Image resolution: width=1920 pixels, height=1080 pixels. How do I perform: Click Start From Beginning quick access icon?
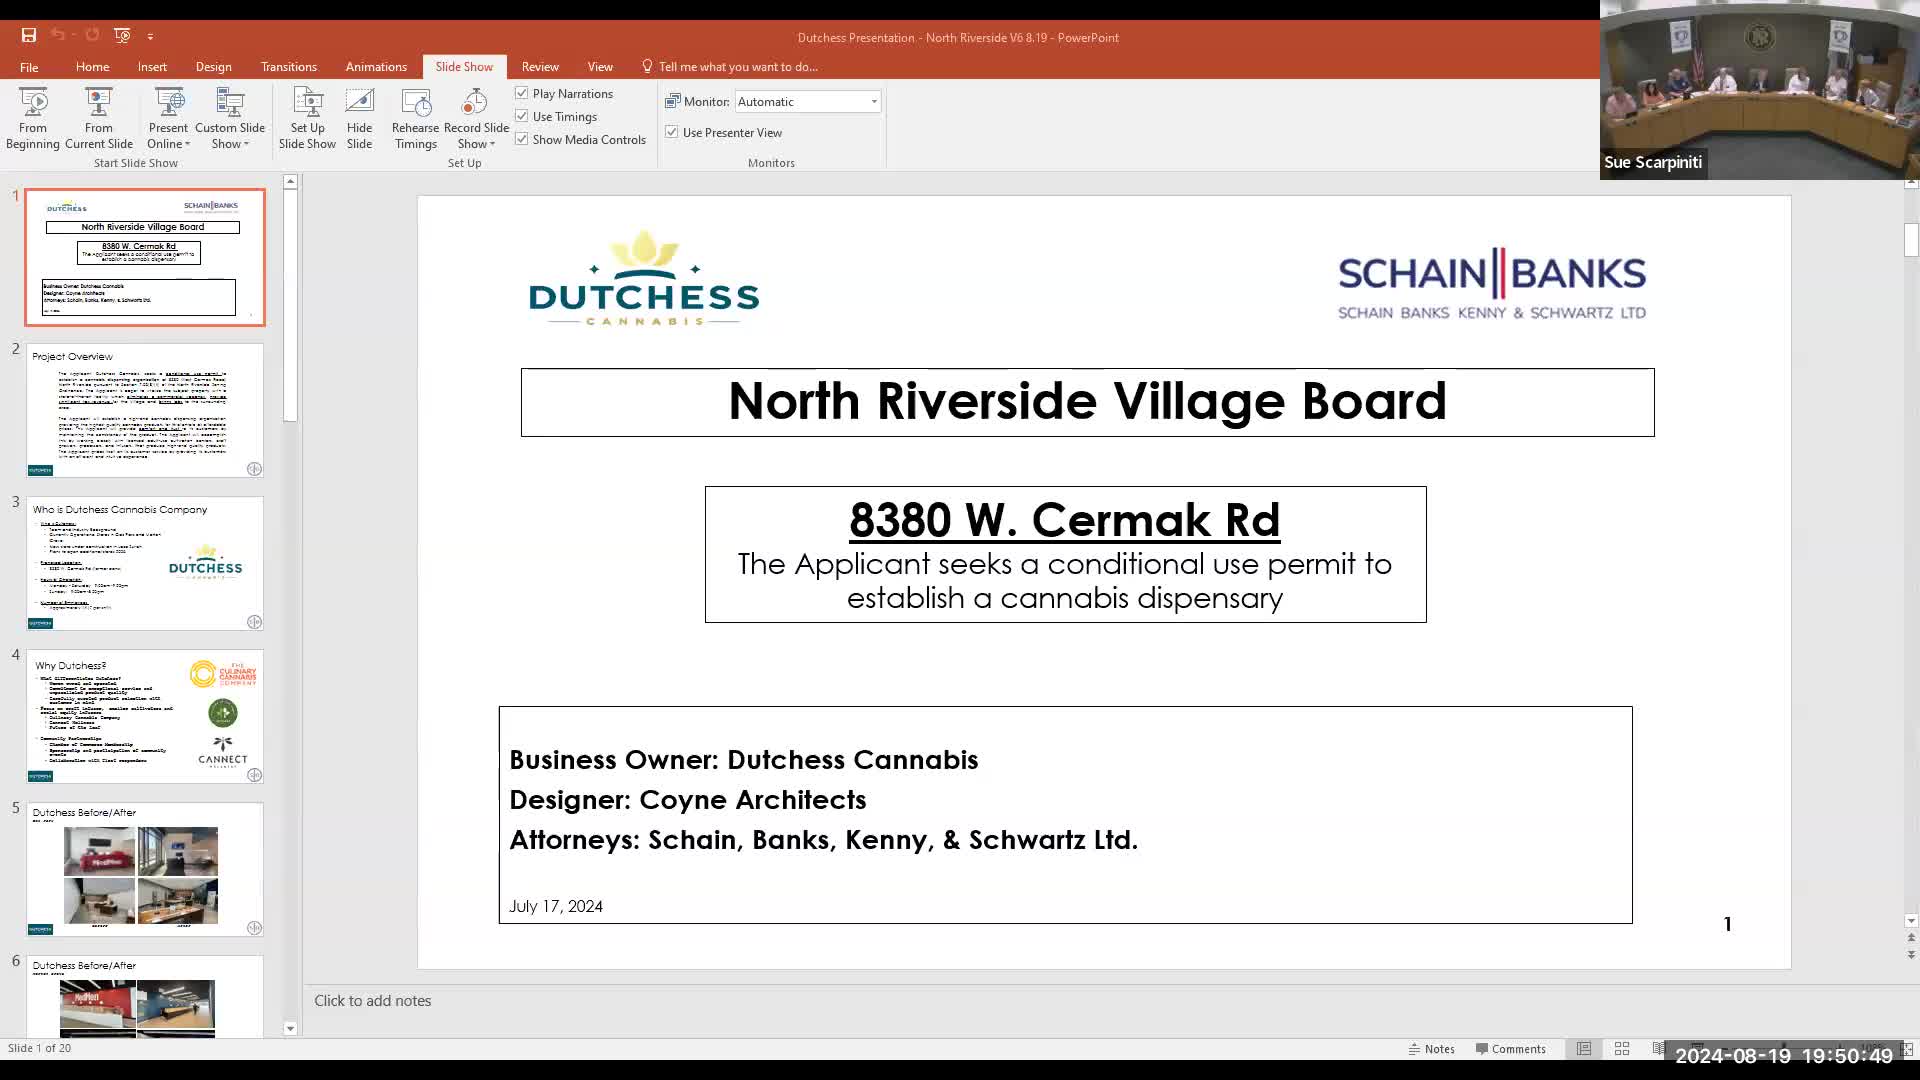(122, 35)
